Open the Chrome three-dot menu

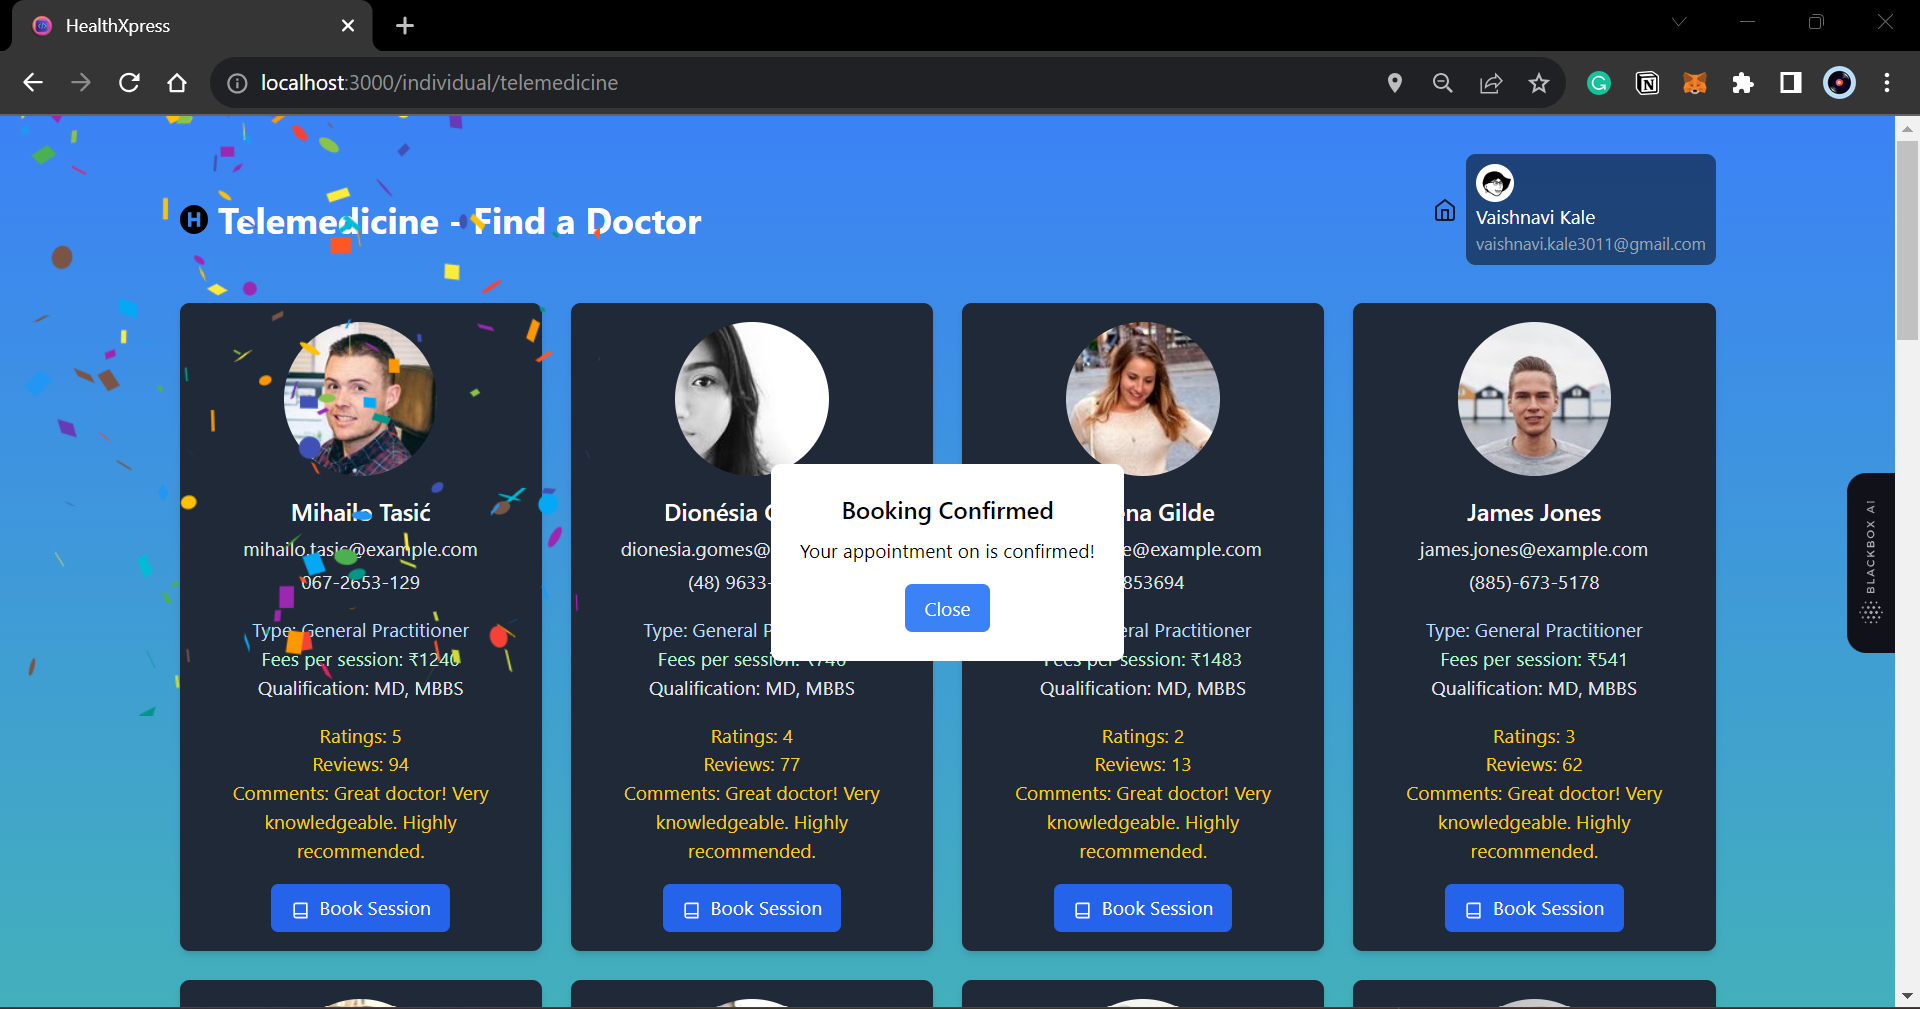click(x=1887, y=83)
